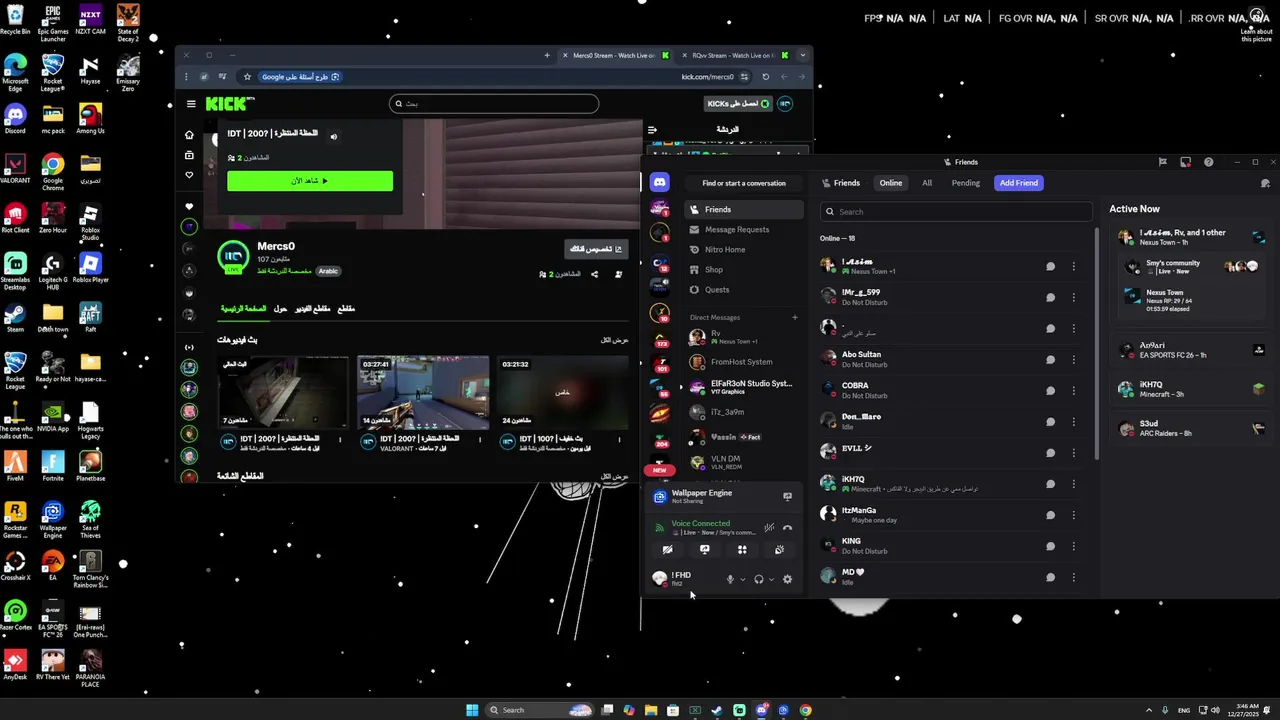This screenshot has width=1280, height=720.
Task: Create DM with plus beside Direct Messages
Action: 795,317
